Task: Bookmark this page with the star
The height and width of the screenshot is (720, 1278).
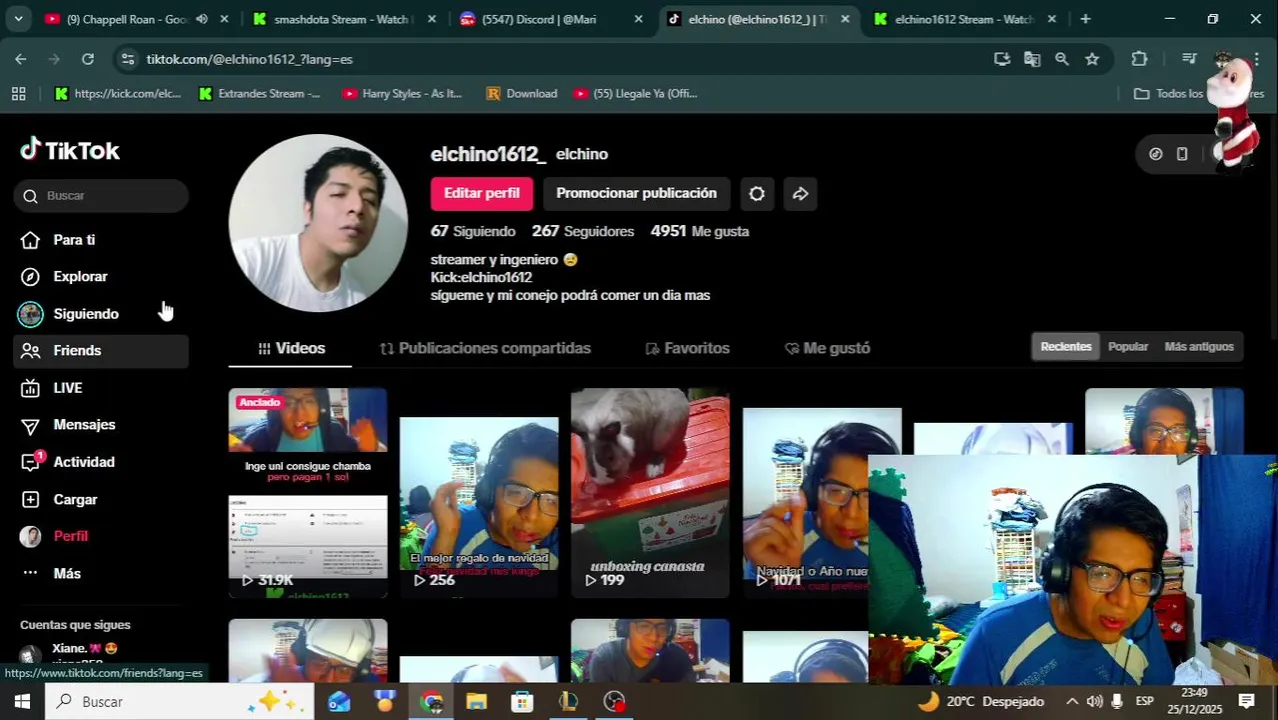Action: 1092,59
